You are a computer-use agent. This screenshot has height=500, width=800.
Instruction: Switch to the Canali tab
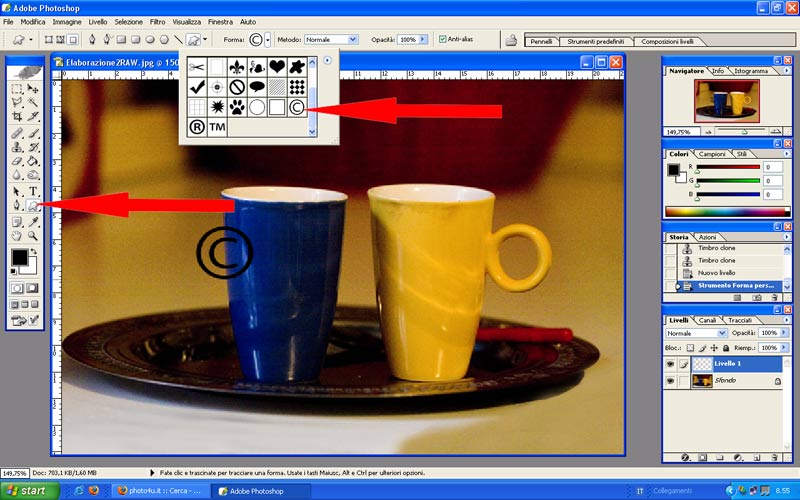coord(706,320)
